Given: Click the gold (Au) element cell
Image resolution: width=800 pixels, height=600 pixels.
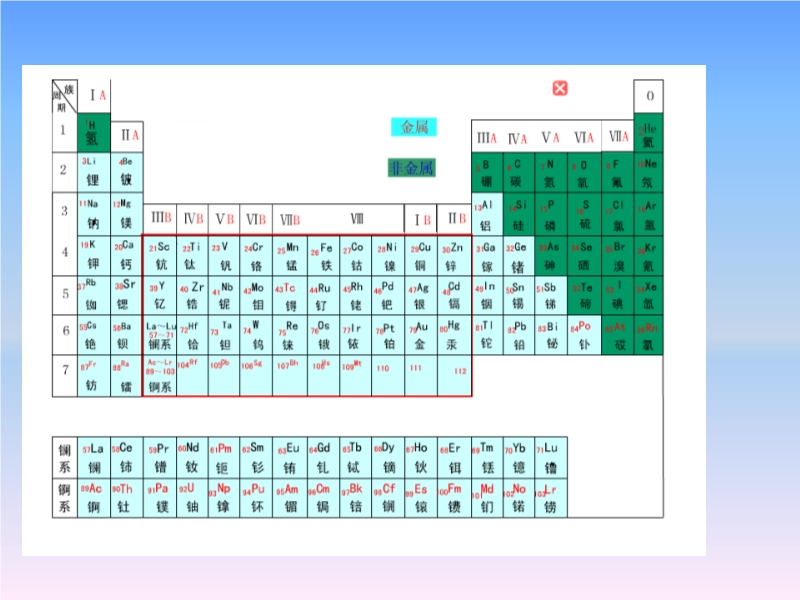Looking at the screenshot, I should [x=420, y=335].
